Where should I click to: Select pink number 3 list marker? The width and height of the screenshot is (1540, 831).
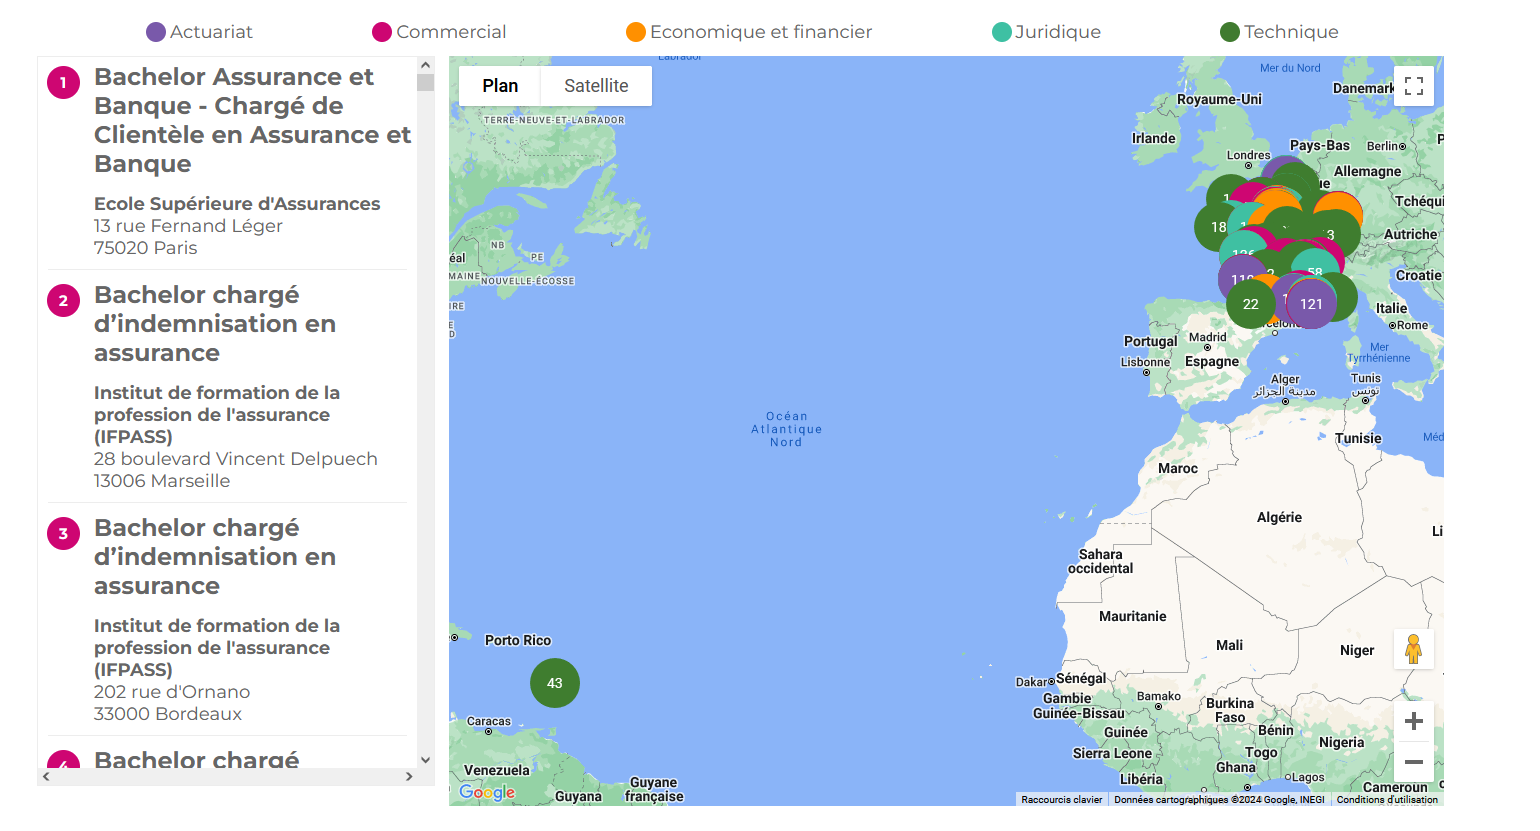[x=63, y=534]
